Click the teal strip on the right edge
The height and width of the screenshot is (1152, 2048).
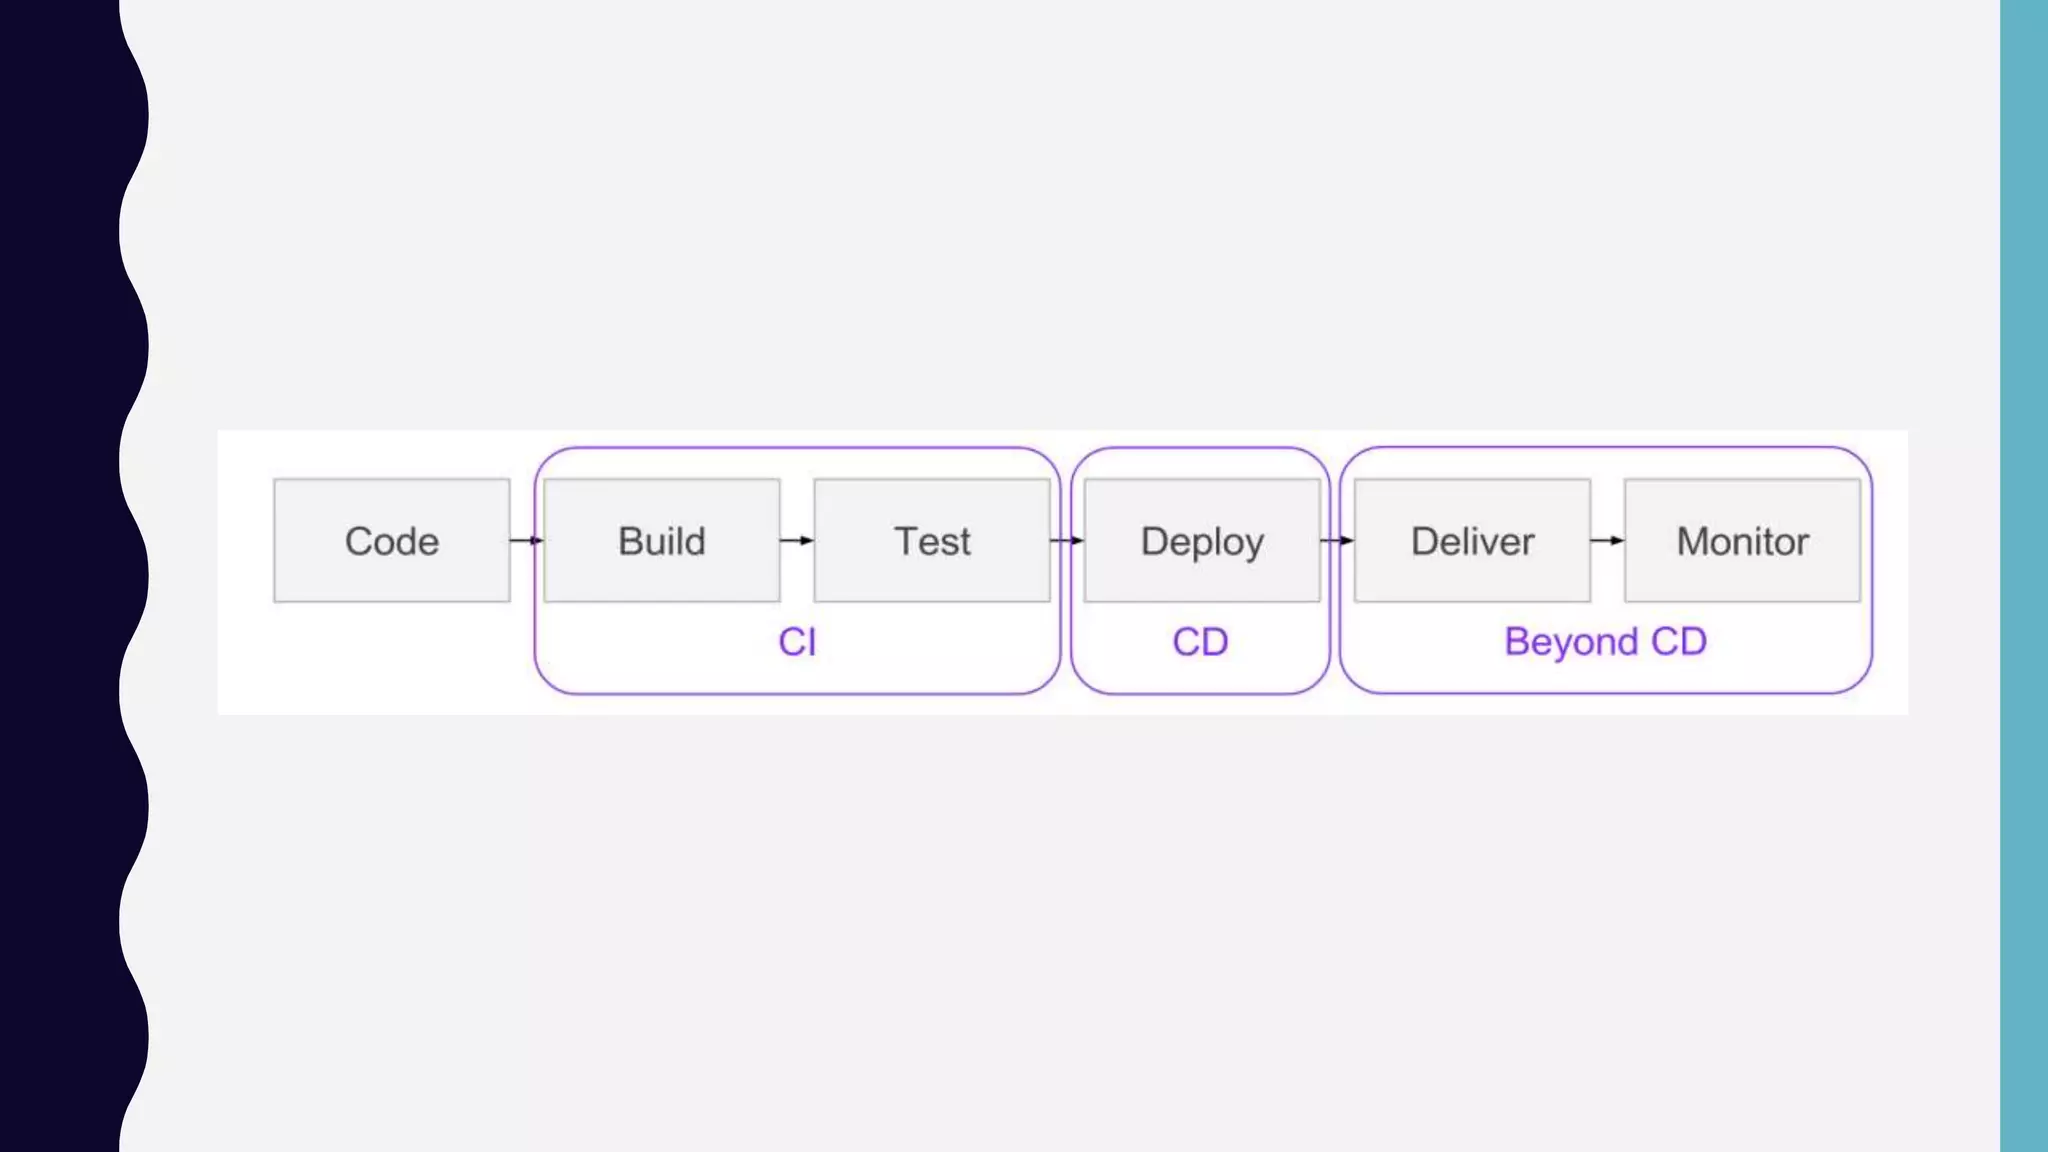(x=2024, y=576)
